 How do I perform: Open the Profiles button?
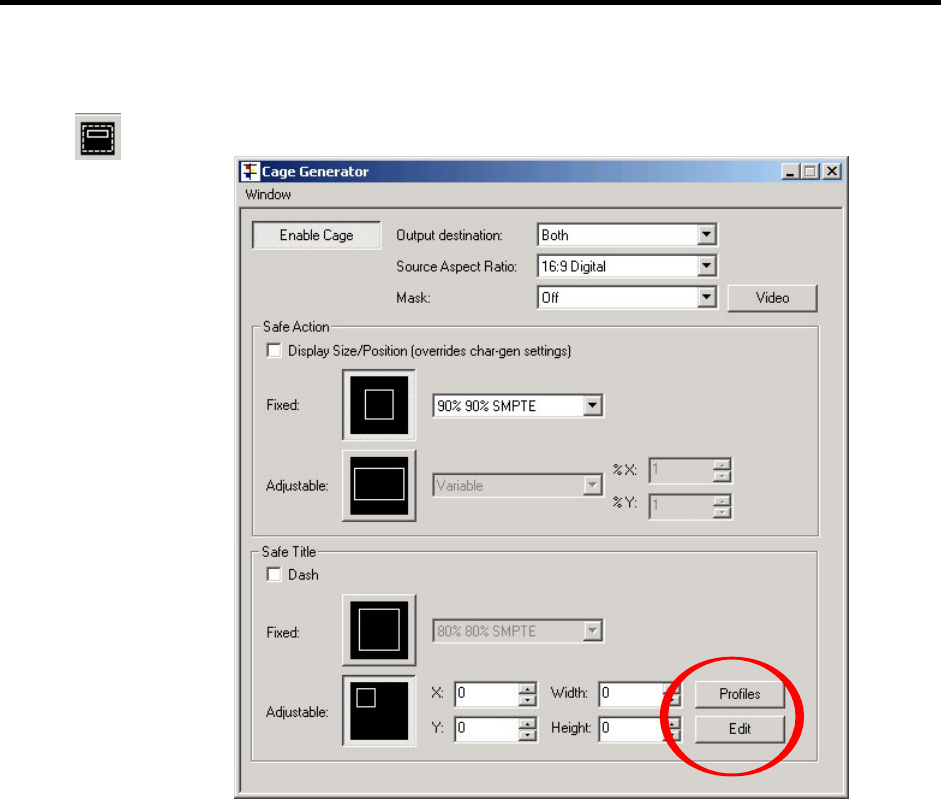[739, 694]
